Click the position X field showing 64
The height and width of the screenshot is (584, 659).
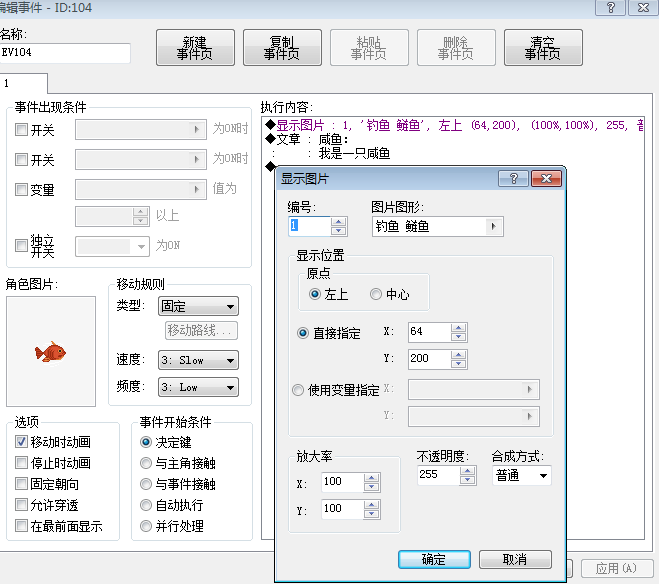[x=429, y=332]
